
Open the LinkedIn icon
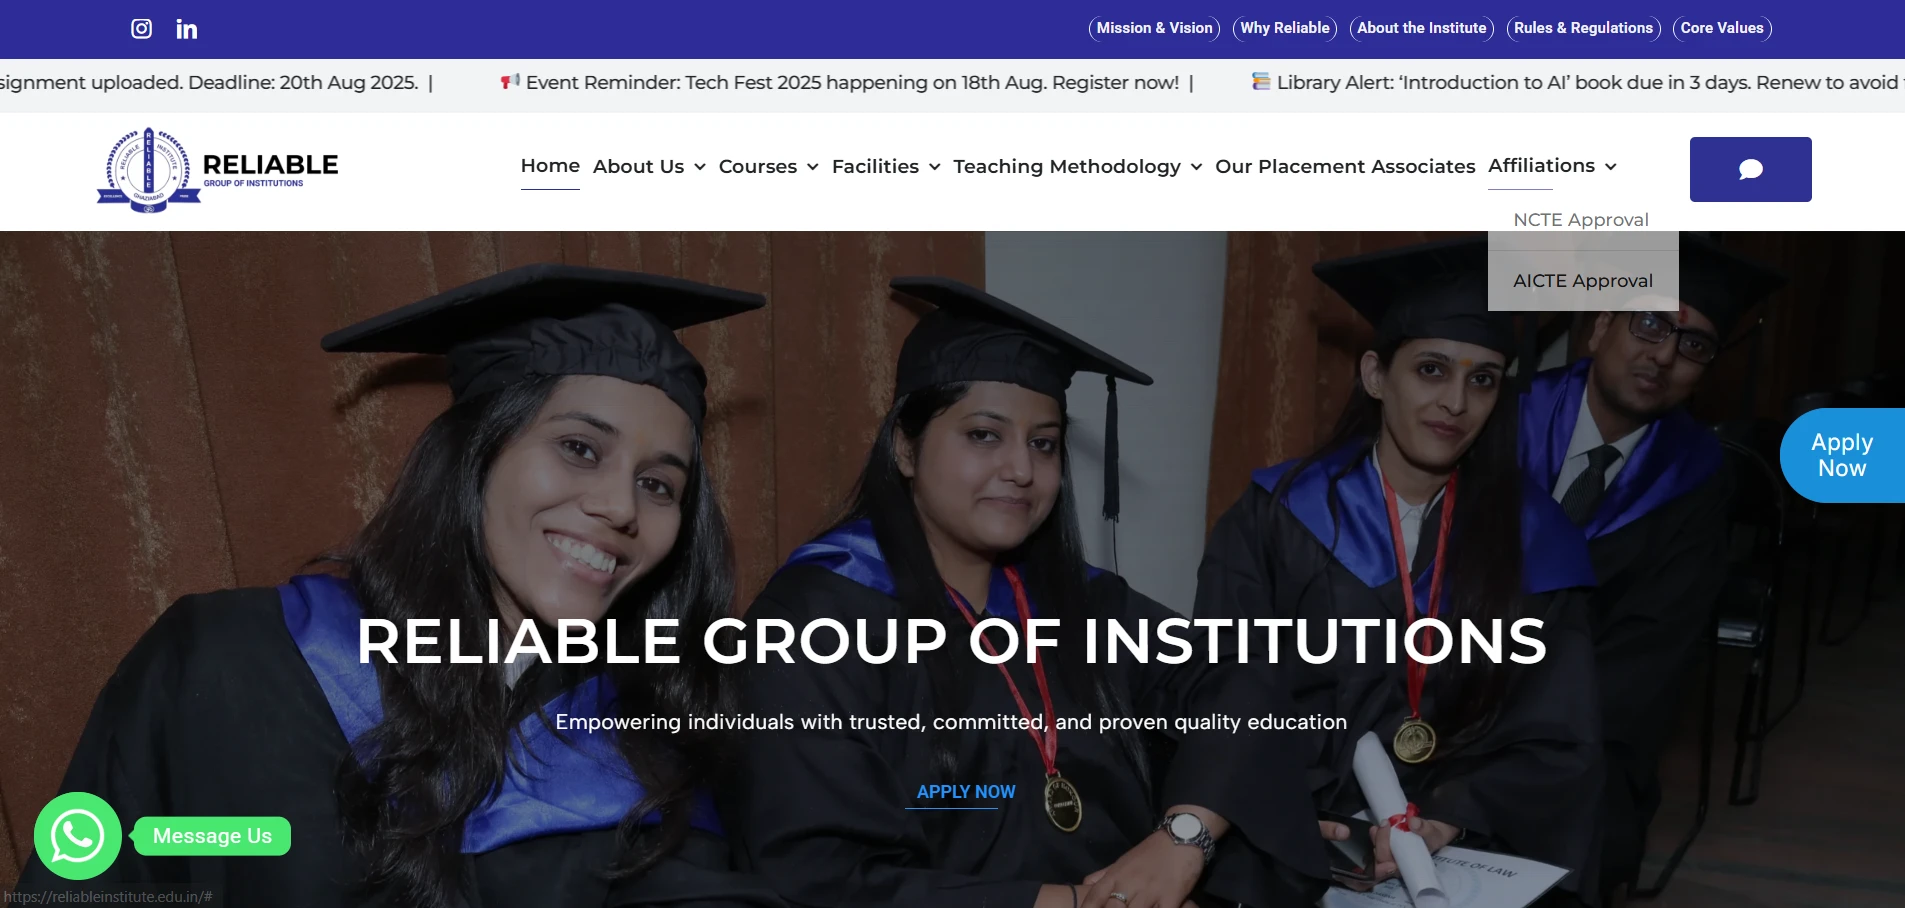(x=187, y=29)
